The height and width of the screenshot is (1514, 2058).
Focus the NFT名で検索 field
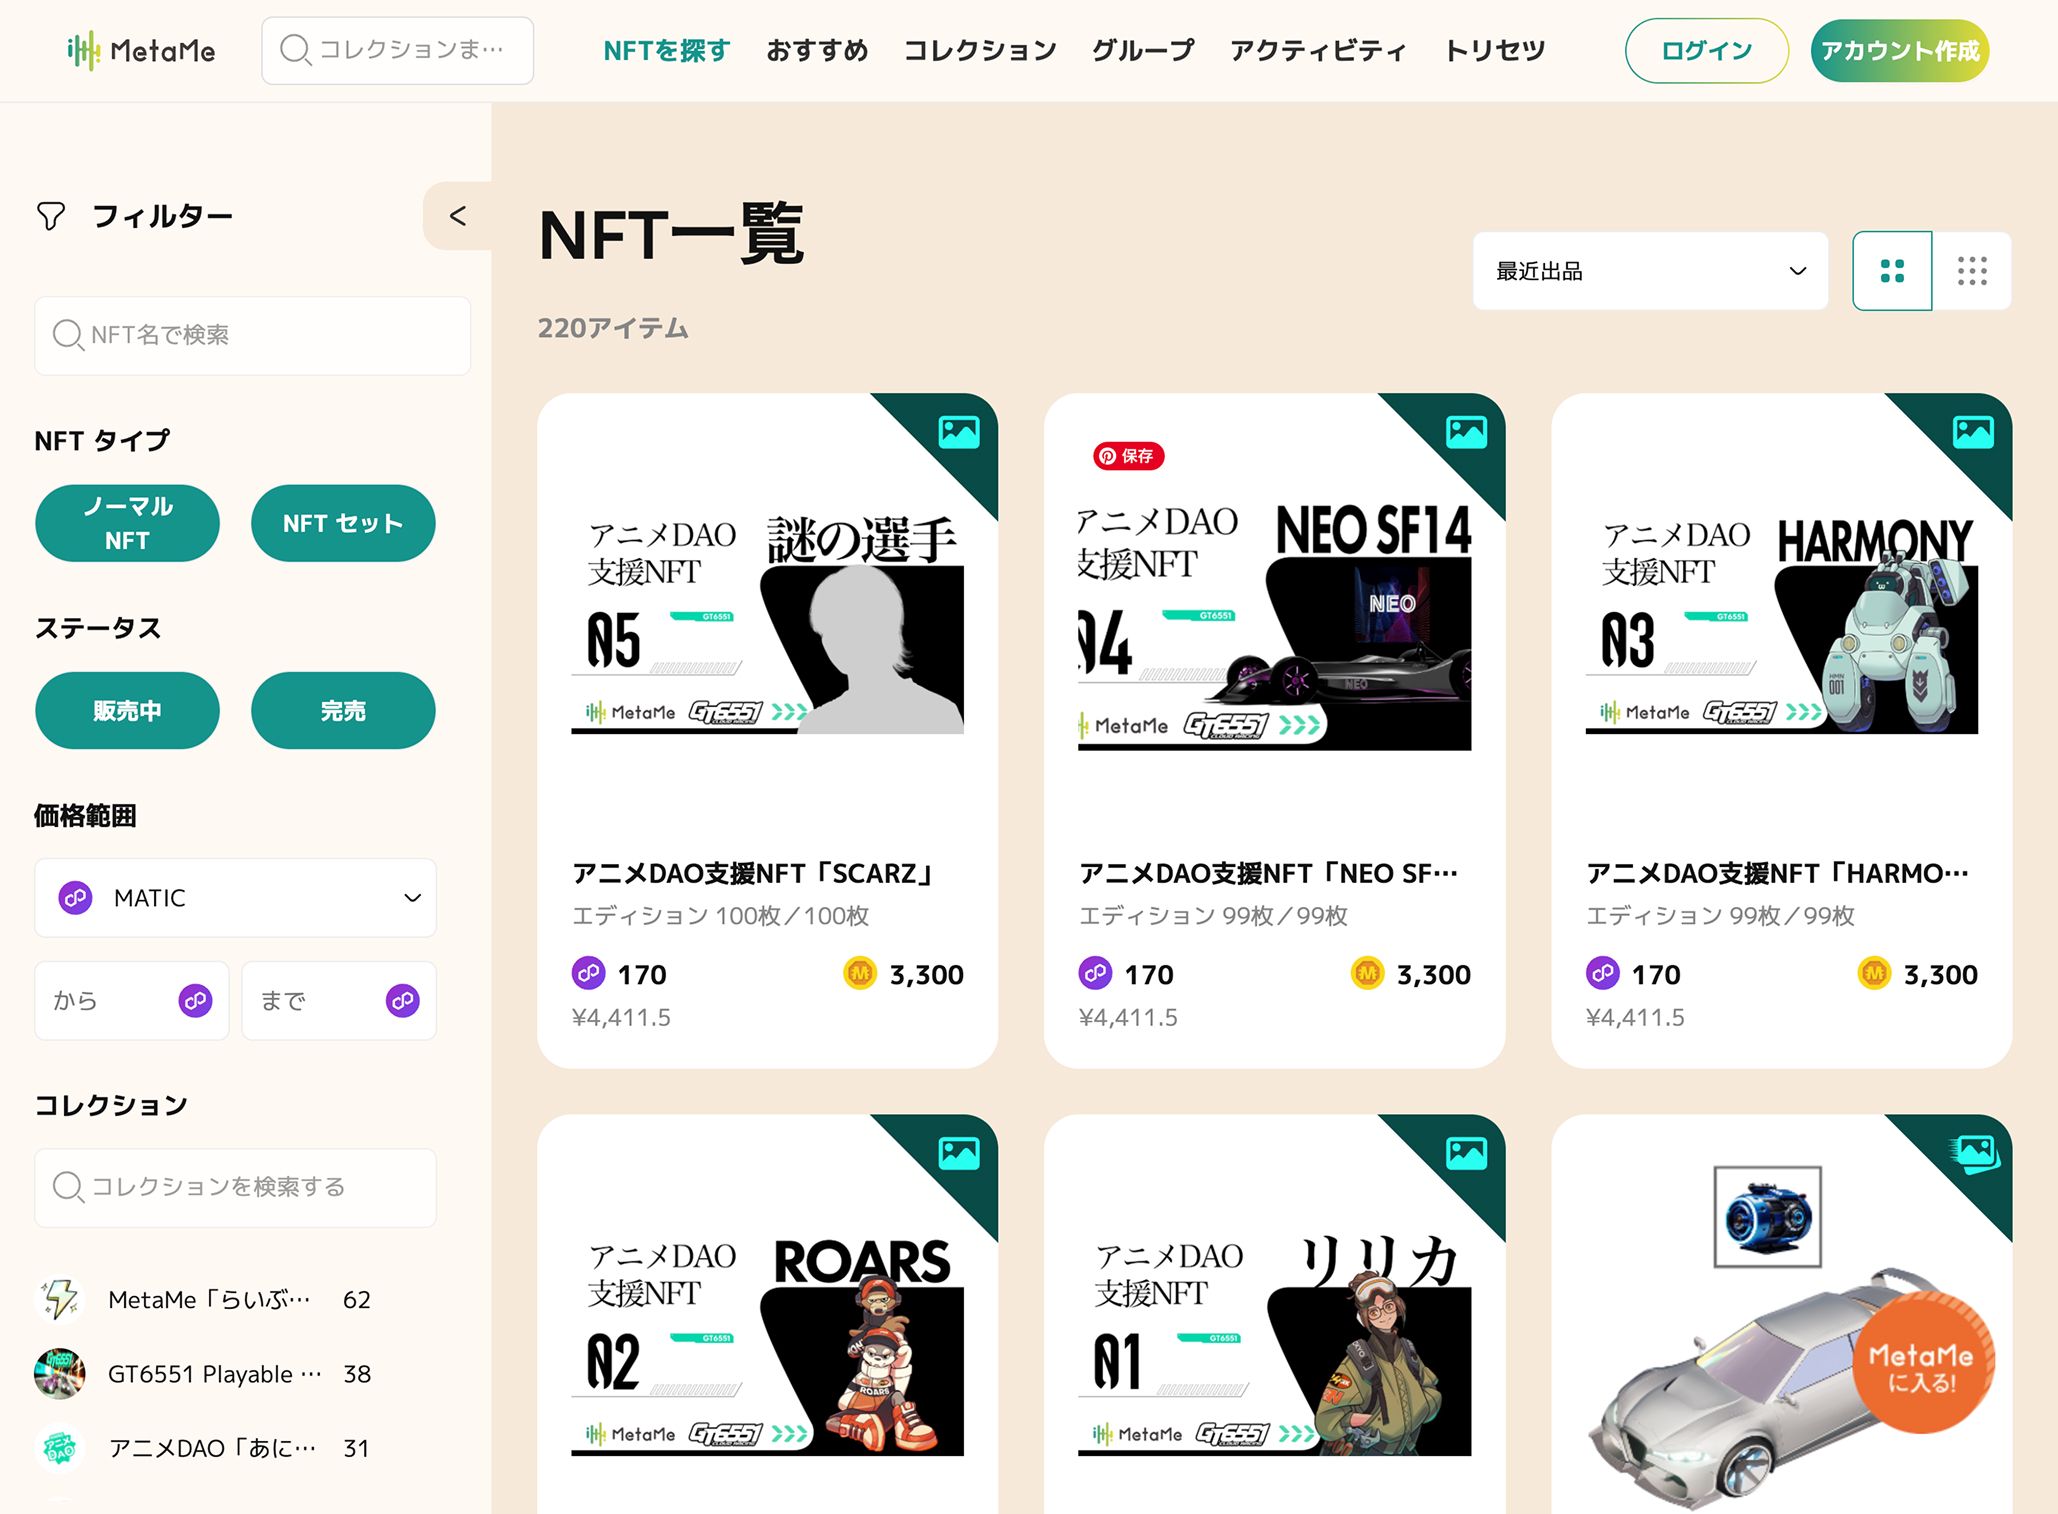[253, 335]
